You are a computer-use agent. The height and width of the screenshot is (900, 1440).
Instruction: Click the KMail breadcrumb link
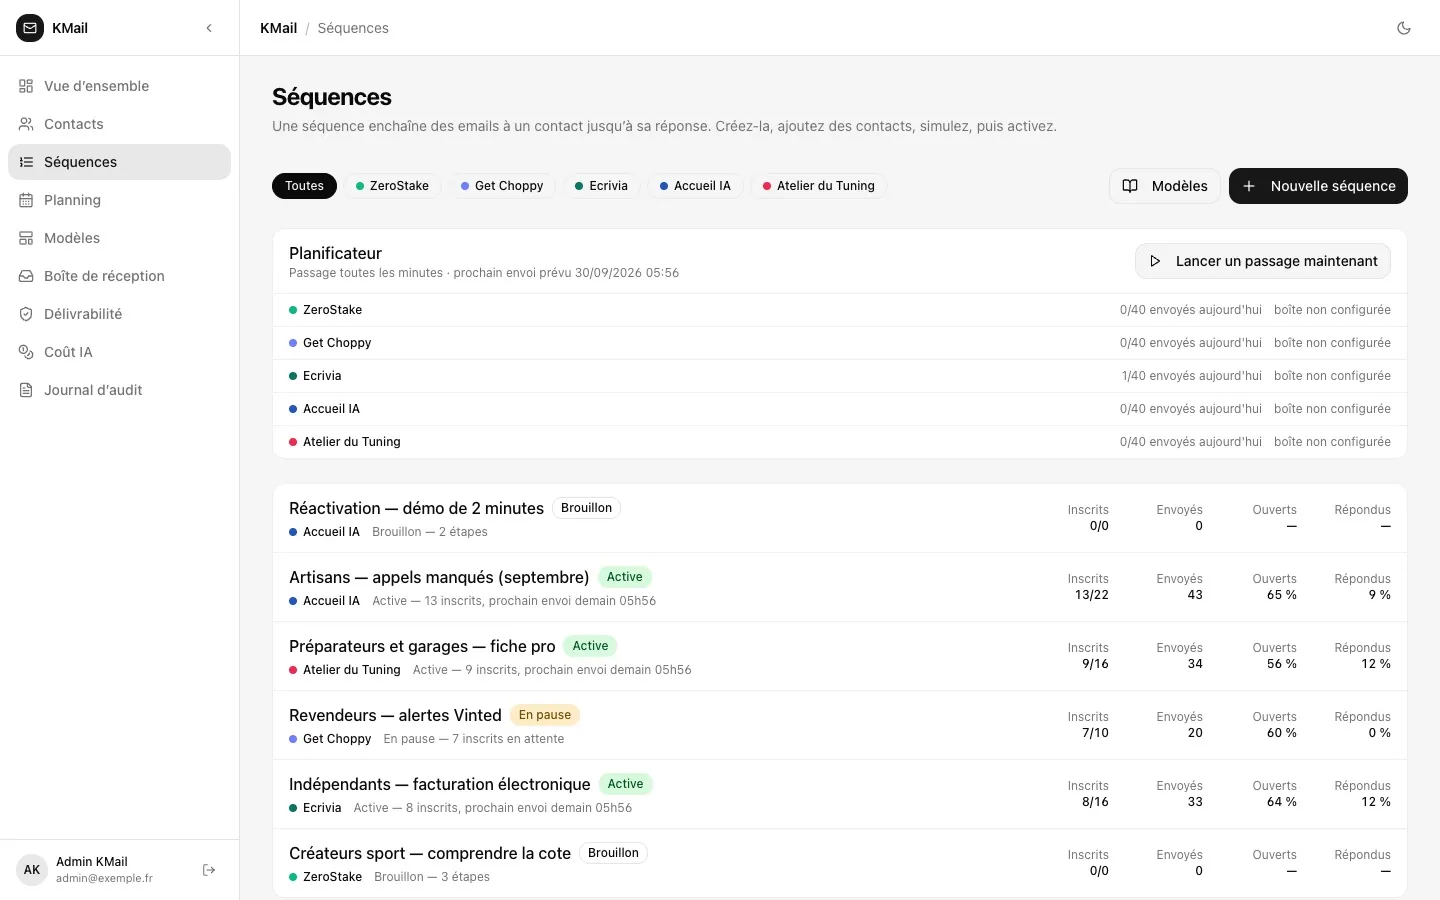click(x=278, y=28)
